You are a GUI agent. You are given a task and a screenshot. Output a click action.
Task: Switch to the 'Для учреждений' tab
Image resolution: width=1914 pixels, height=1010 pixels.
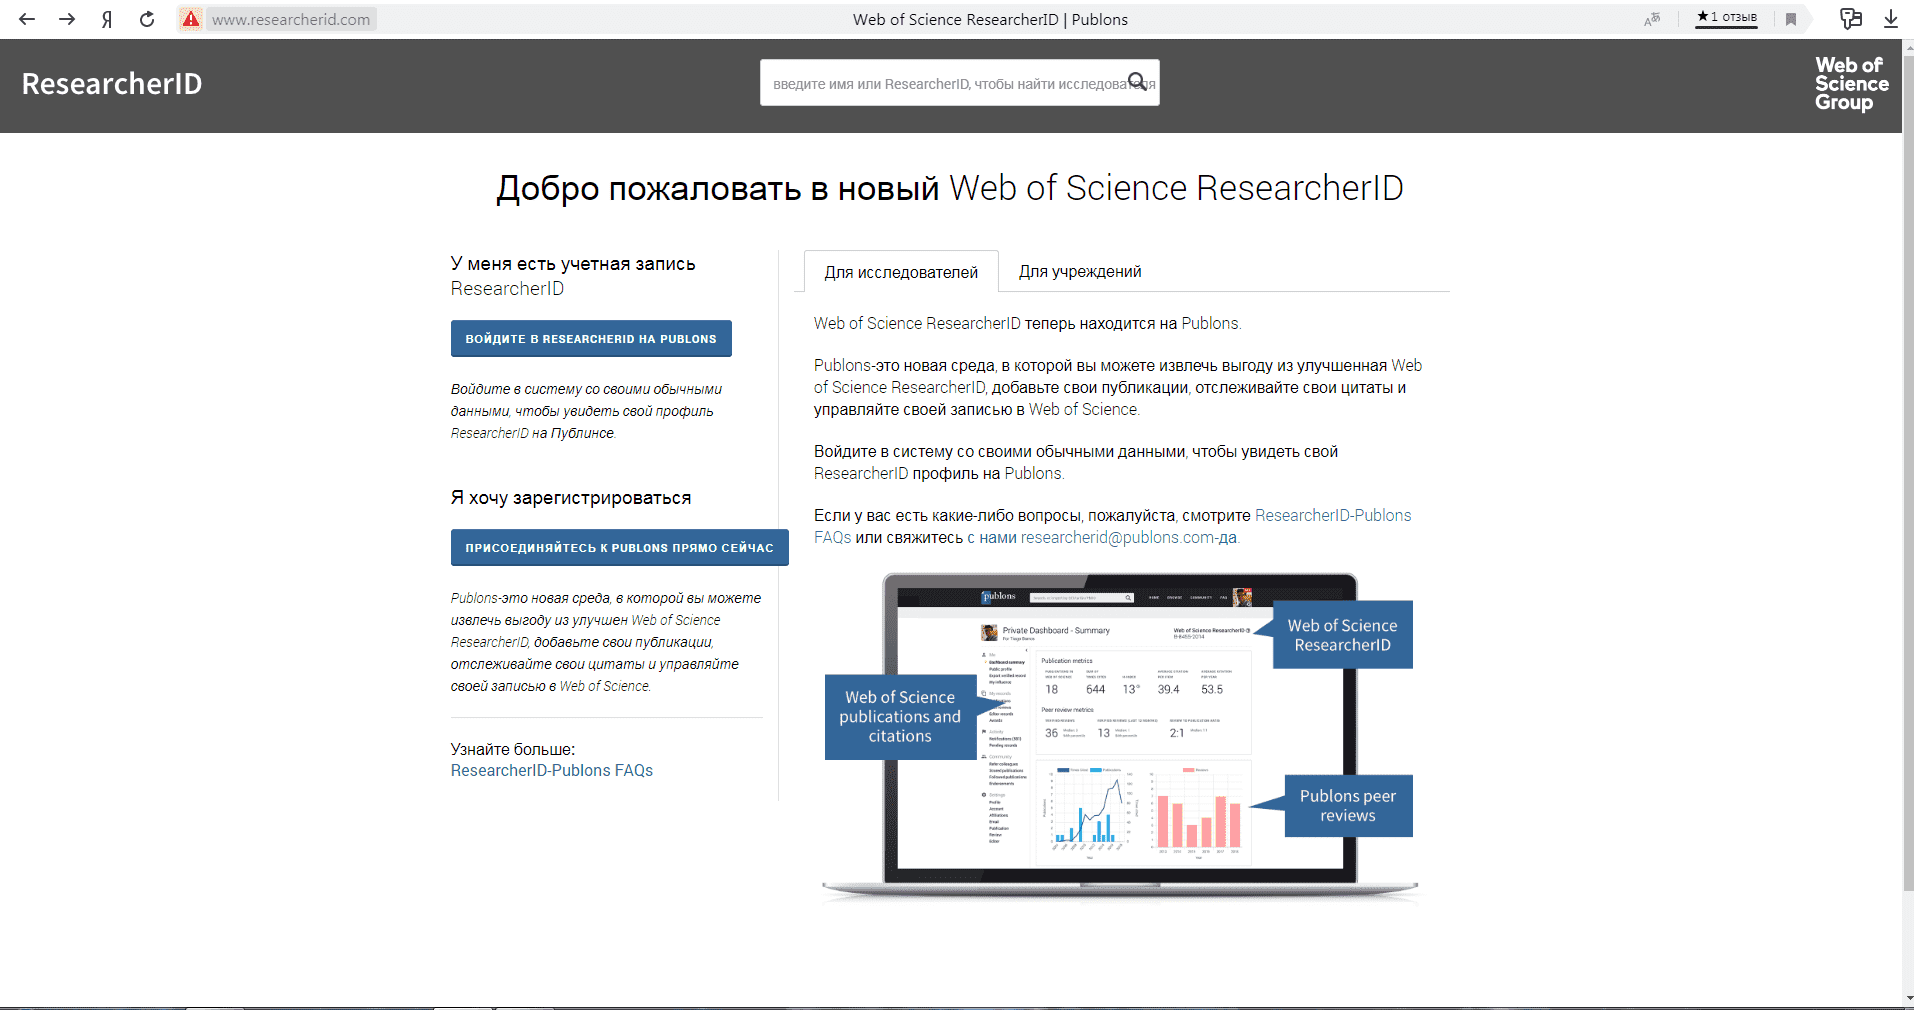pos(1079,271)
